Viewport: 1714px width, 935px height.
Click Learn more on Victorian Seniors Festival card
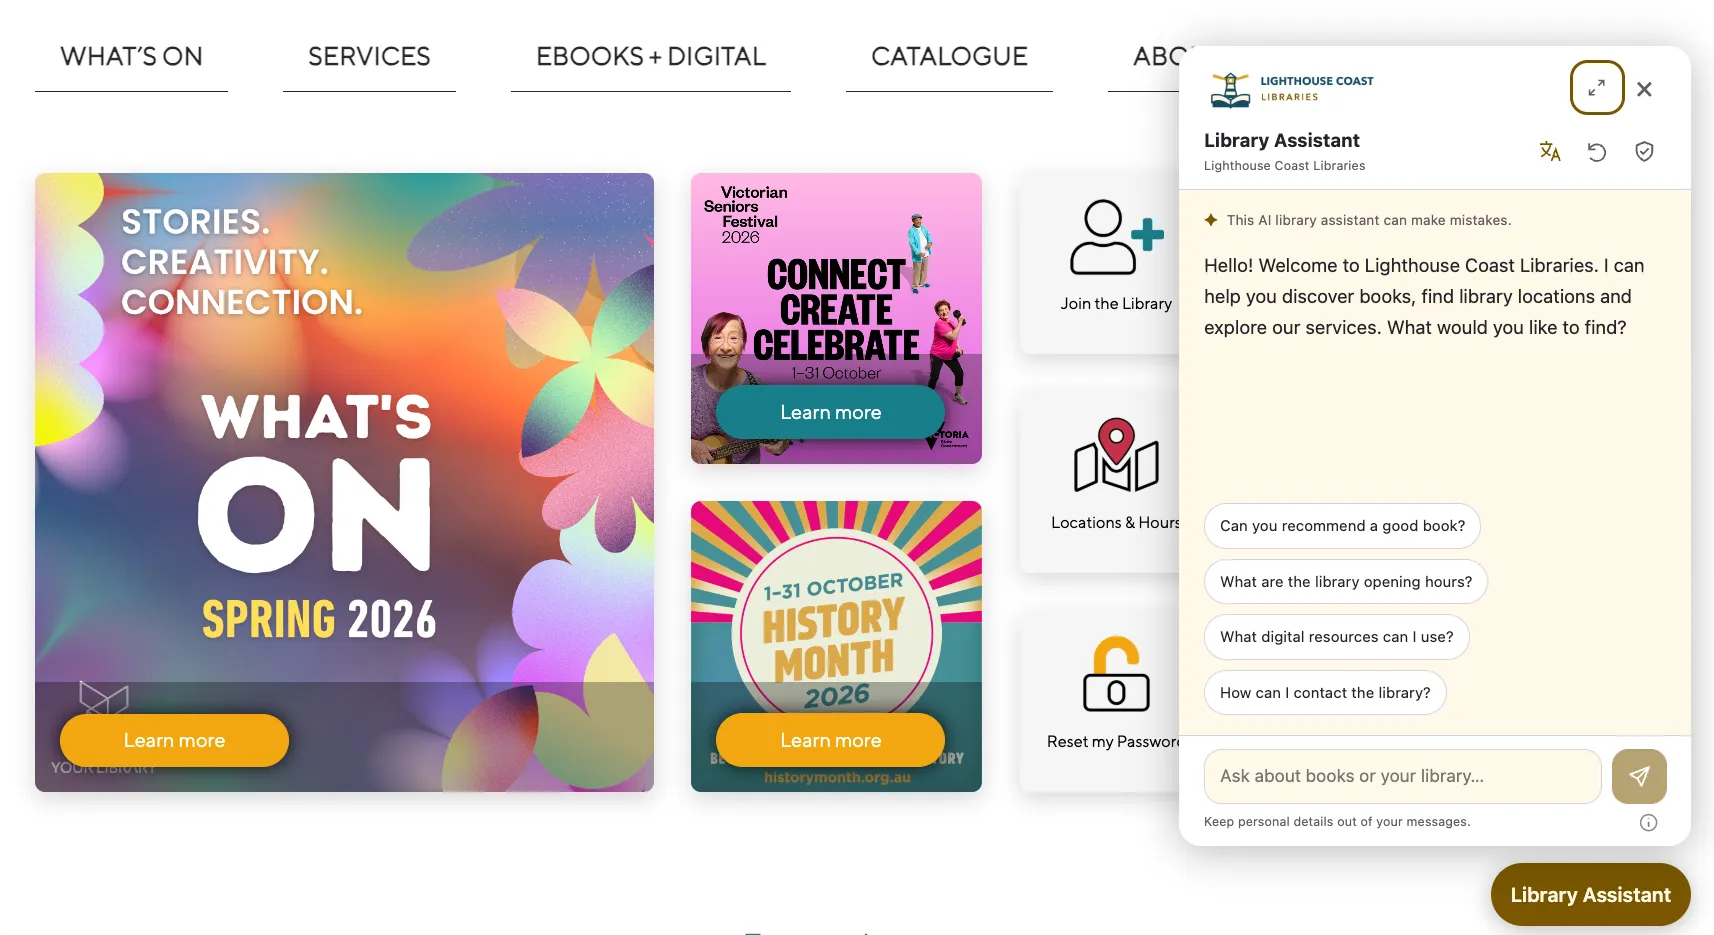830,412
